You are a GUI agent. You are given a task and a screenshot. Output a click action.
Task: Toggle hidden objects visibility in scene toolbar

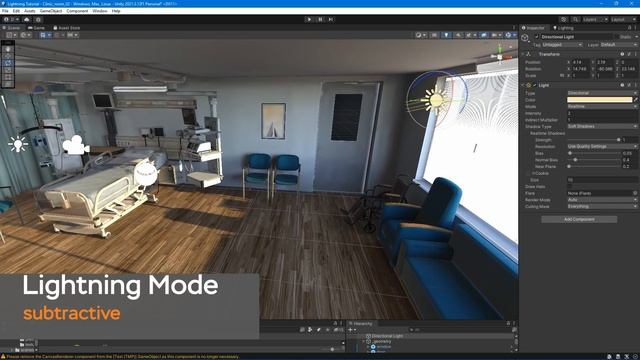point(484,35)
